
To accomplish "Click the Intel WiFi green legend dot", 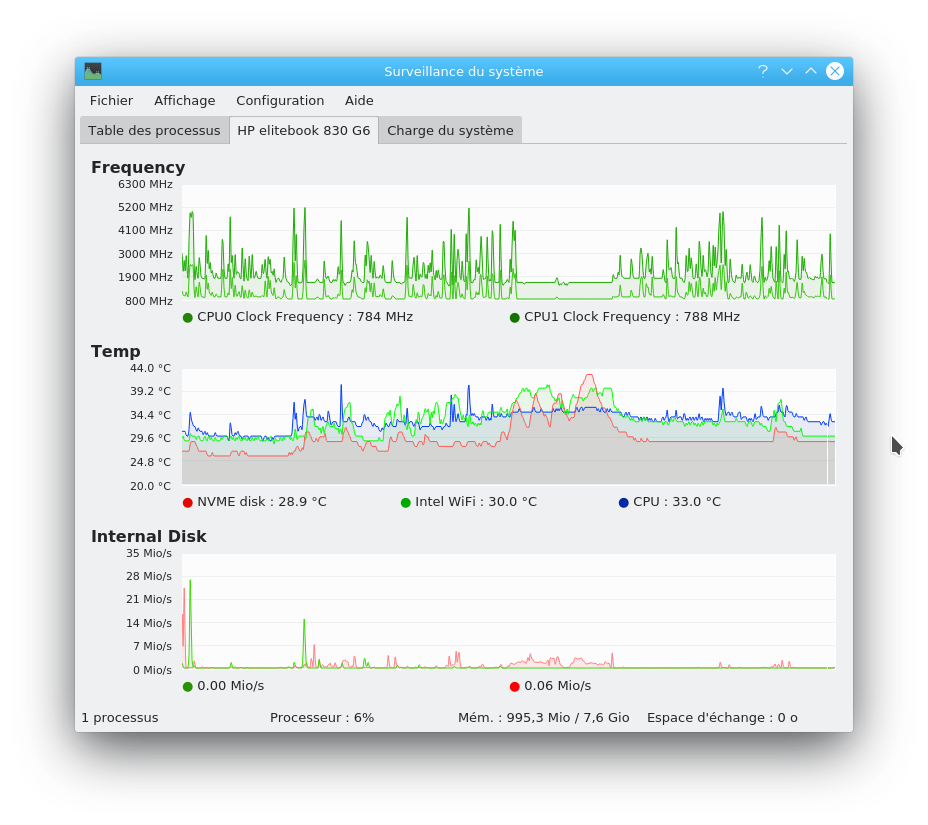I will pyautogui.click(x=405, y=502).
